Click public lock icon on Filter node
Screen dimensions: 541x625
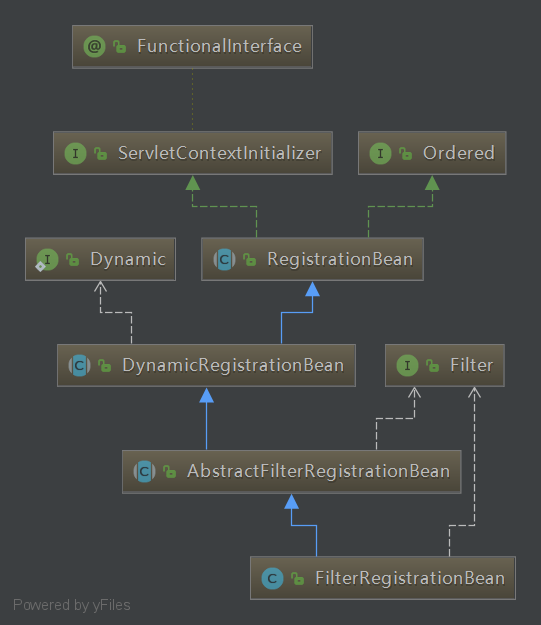click(433, 366)
